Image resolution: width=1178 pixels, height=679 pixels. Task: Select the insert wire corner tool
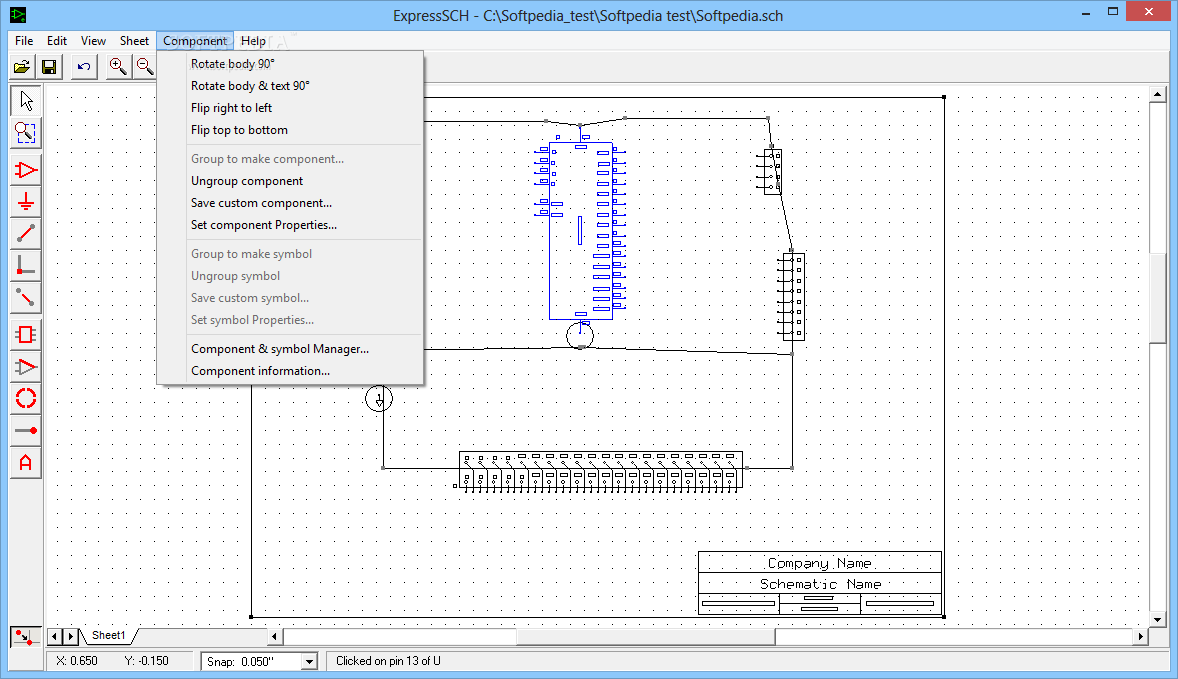pyautogui.click(x=26, y=266)
